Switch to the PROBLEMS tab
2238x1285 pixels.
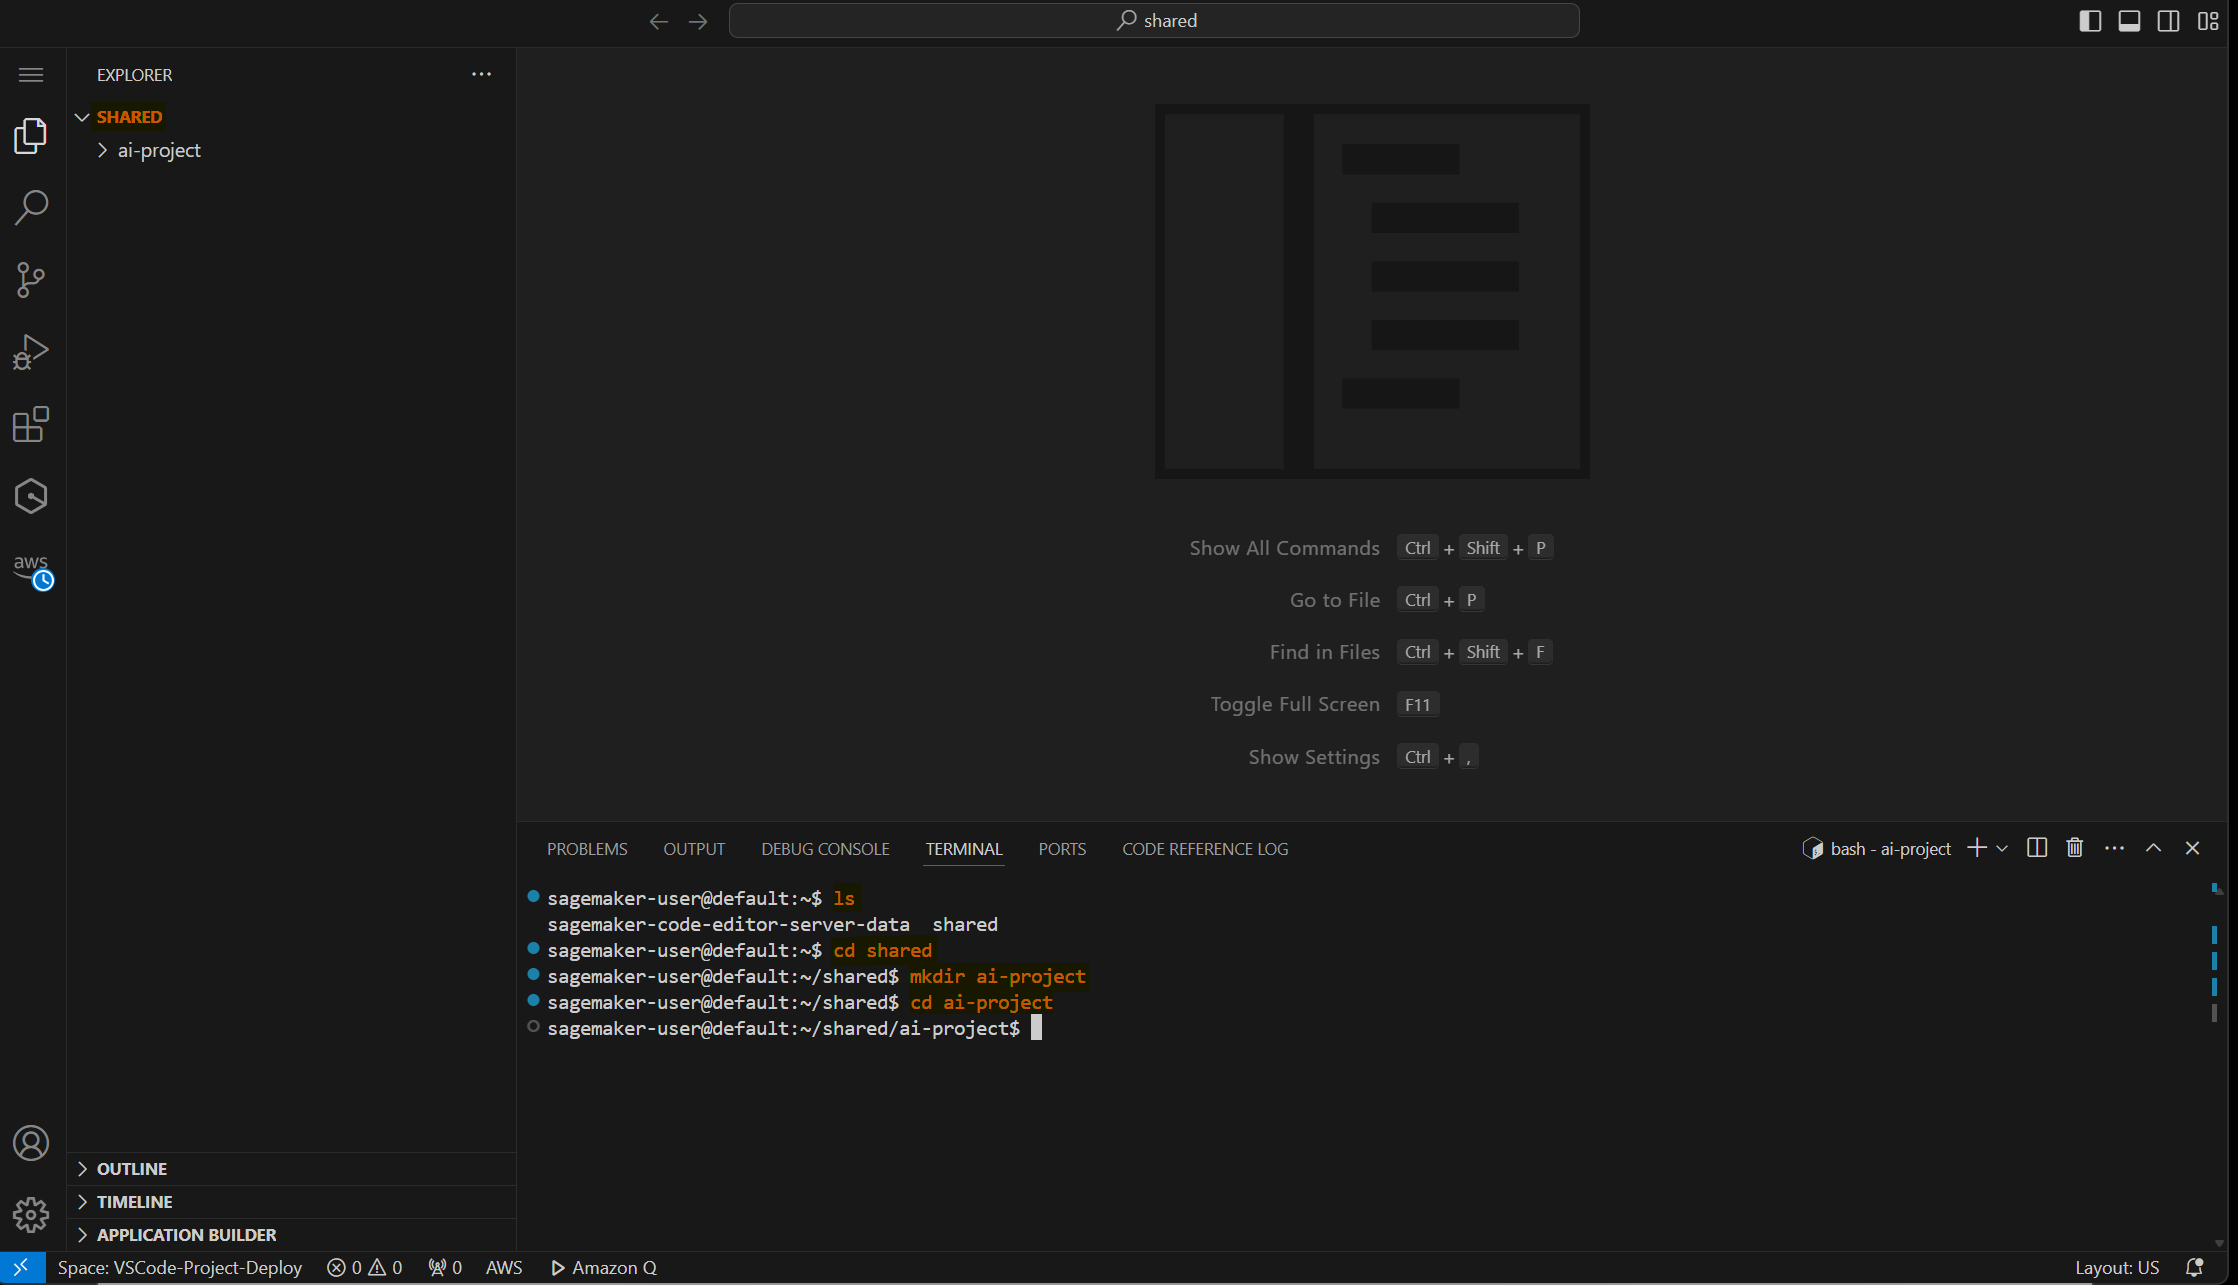[587, 849]
